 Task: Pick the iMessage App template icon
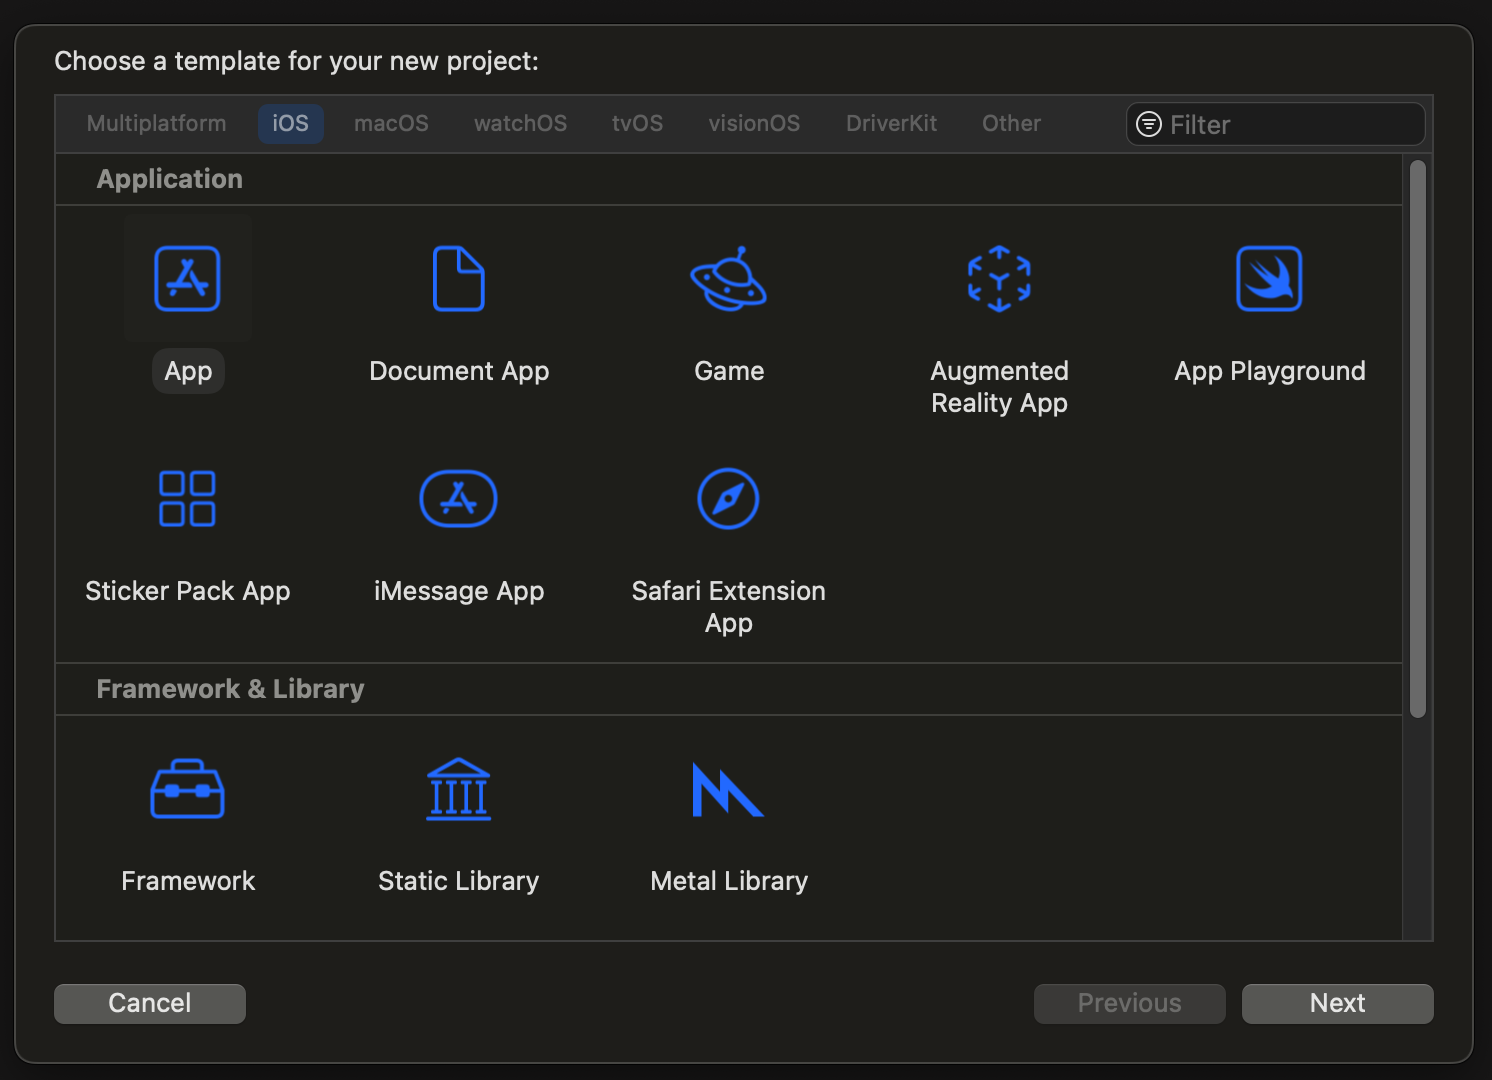(x=459, y=499)
